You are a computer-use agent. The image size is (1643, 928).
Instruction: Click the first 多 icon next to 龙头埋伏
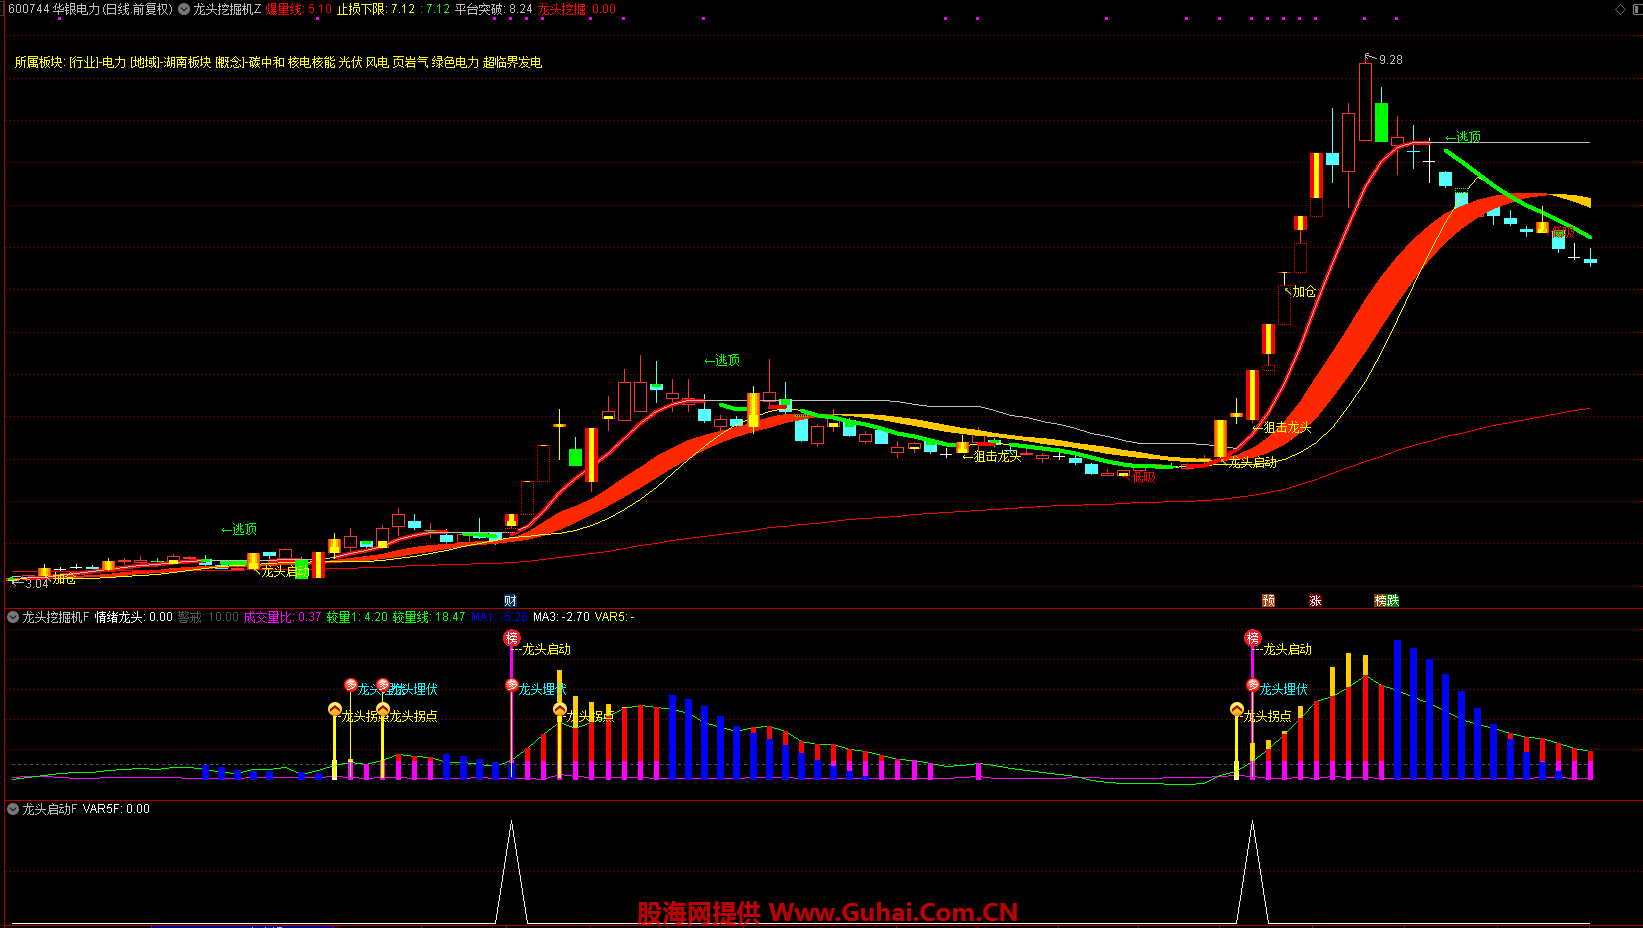pos(351,685)
